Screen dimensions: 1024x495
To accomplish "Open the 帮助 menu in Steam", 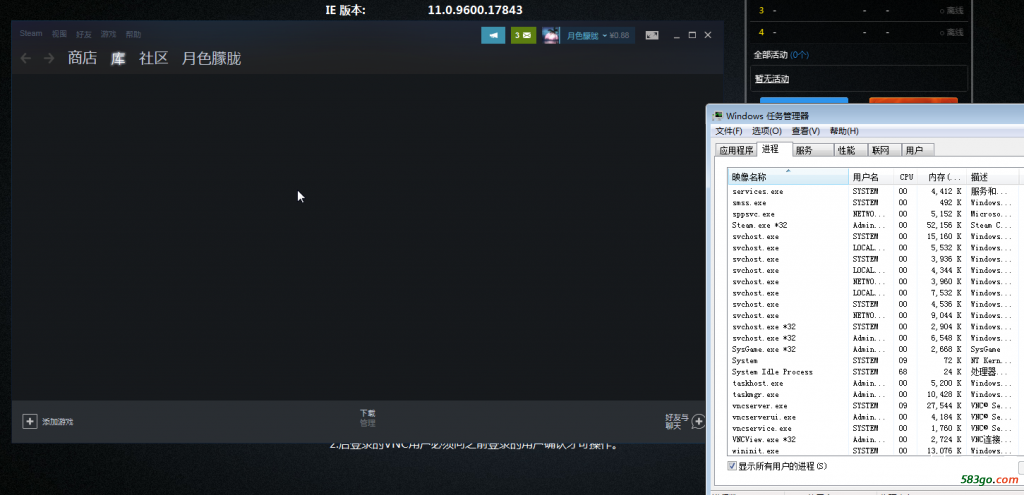I will pyautogui.click(x=133, y=34).
